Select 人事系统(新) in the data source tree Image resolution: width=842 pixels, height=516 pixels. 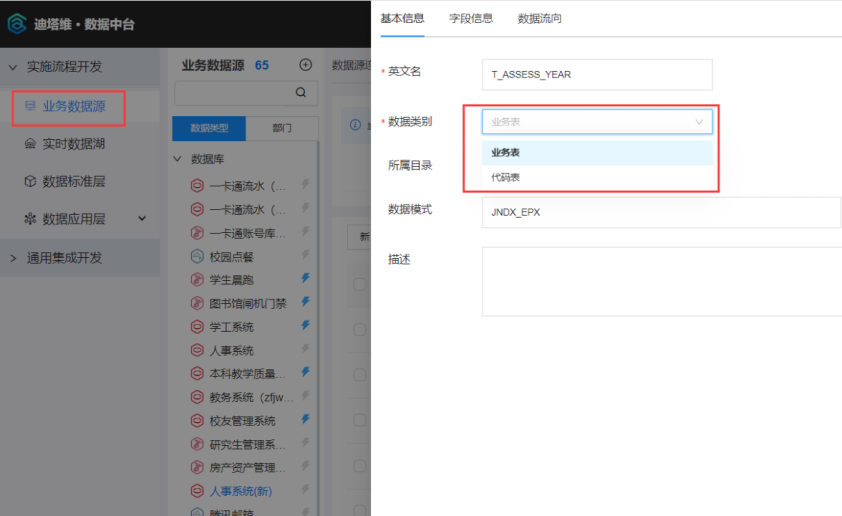[240, 491]
